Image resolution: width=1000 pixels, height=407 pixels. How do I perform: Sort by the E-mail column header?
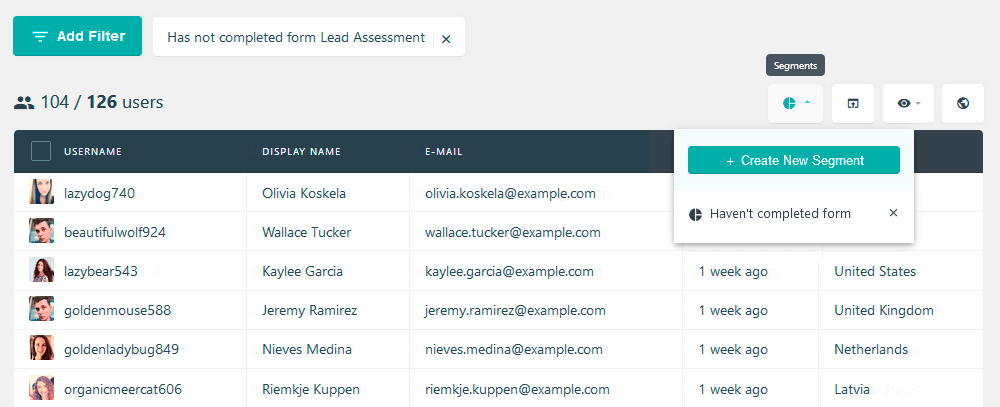click(444, 152)
